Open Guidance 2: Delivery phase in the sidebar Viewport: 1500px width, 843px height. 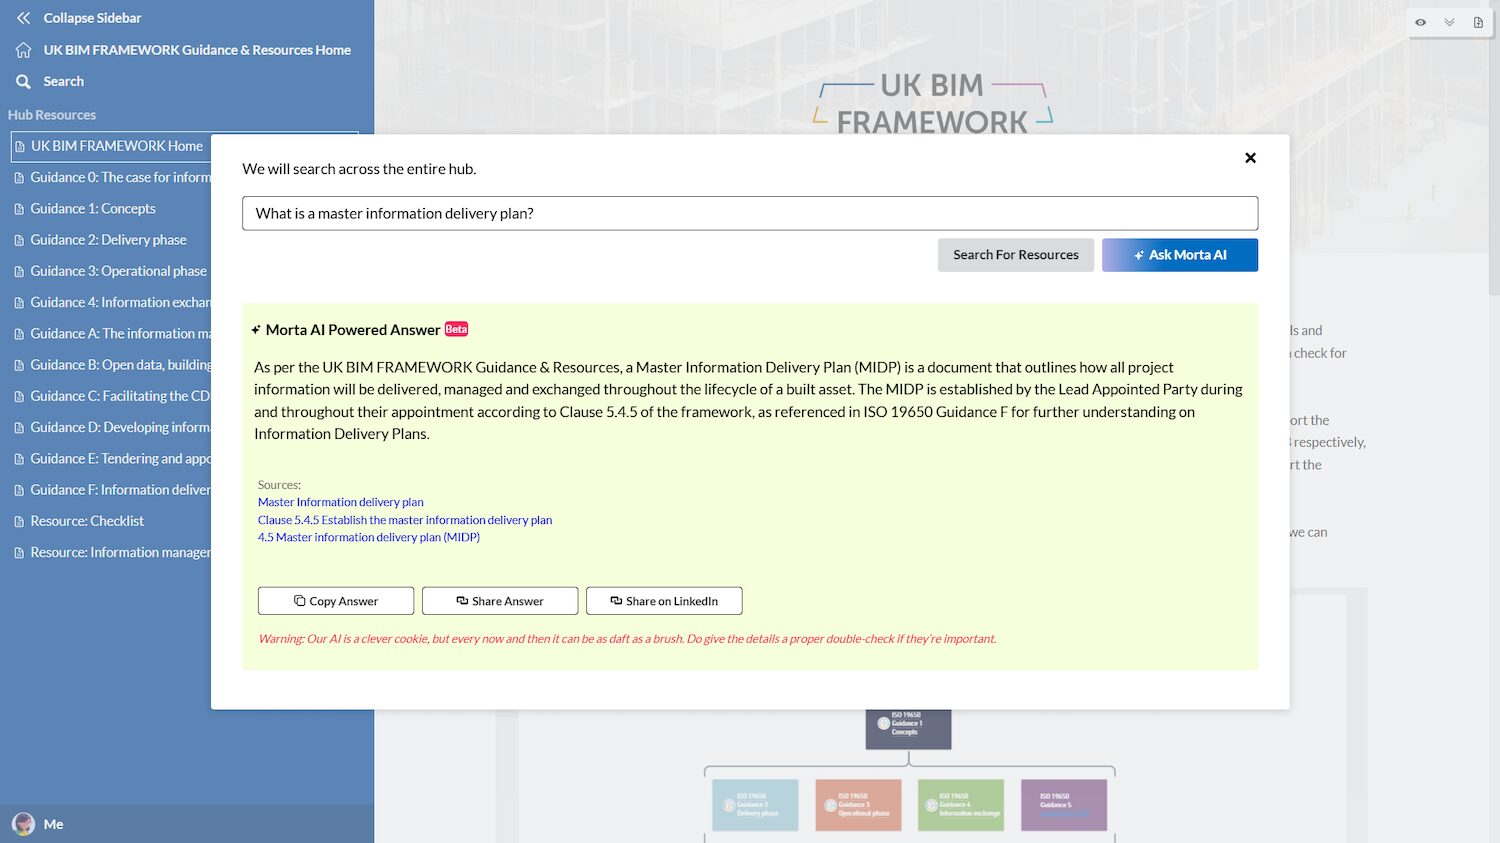(108, 239)
